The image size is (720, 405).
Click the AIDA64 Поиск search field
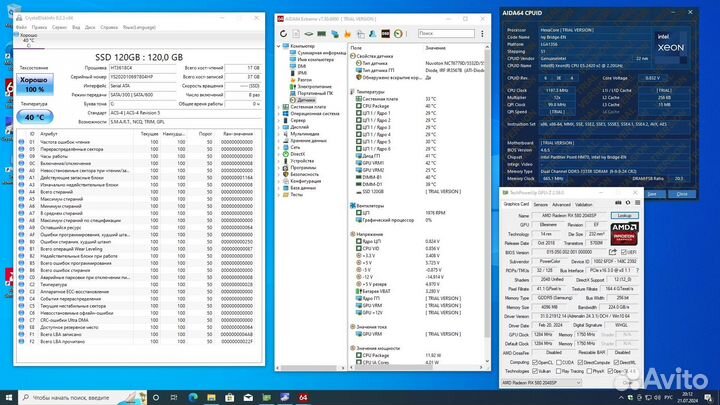click(446, 34)
